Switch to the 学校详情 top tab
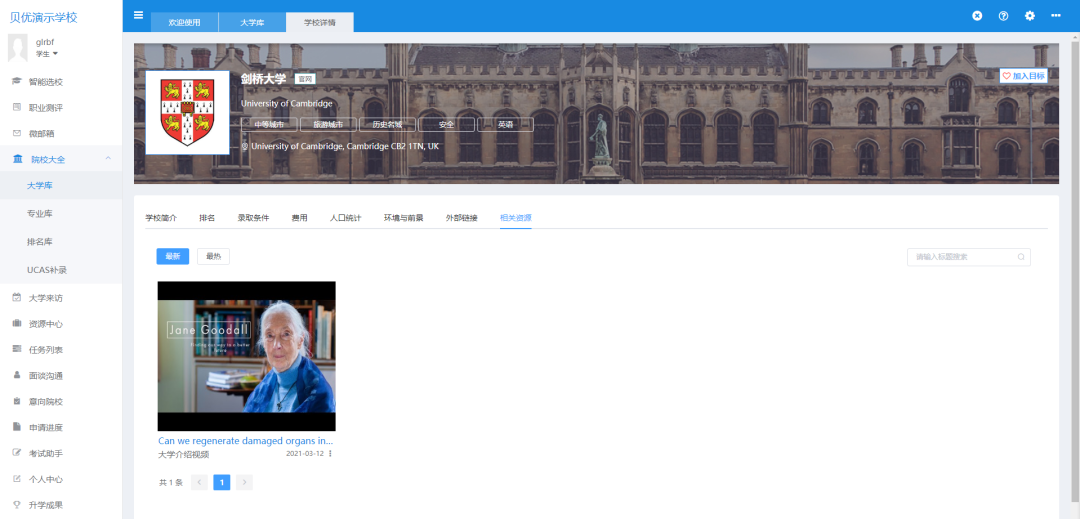The height and width of the screenshot is (519, 1080). 320,22
